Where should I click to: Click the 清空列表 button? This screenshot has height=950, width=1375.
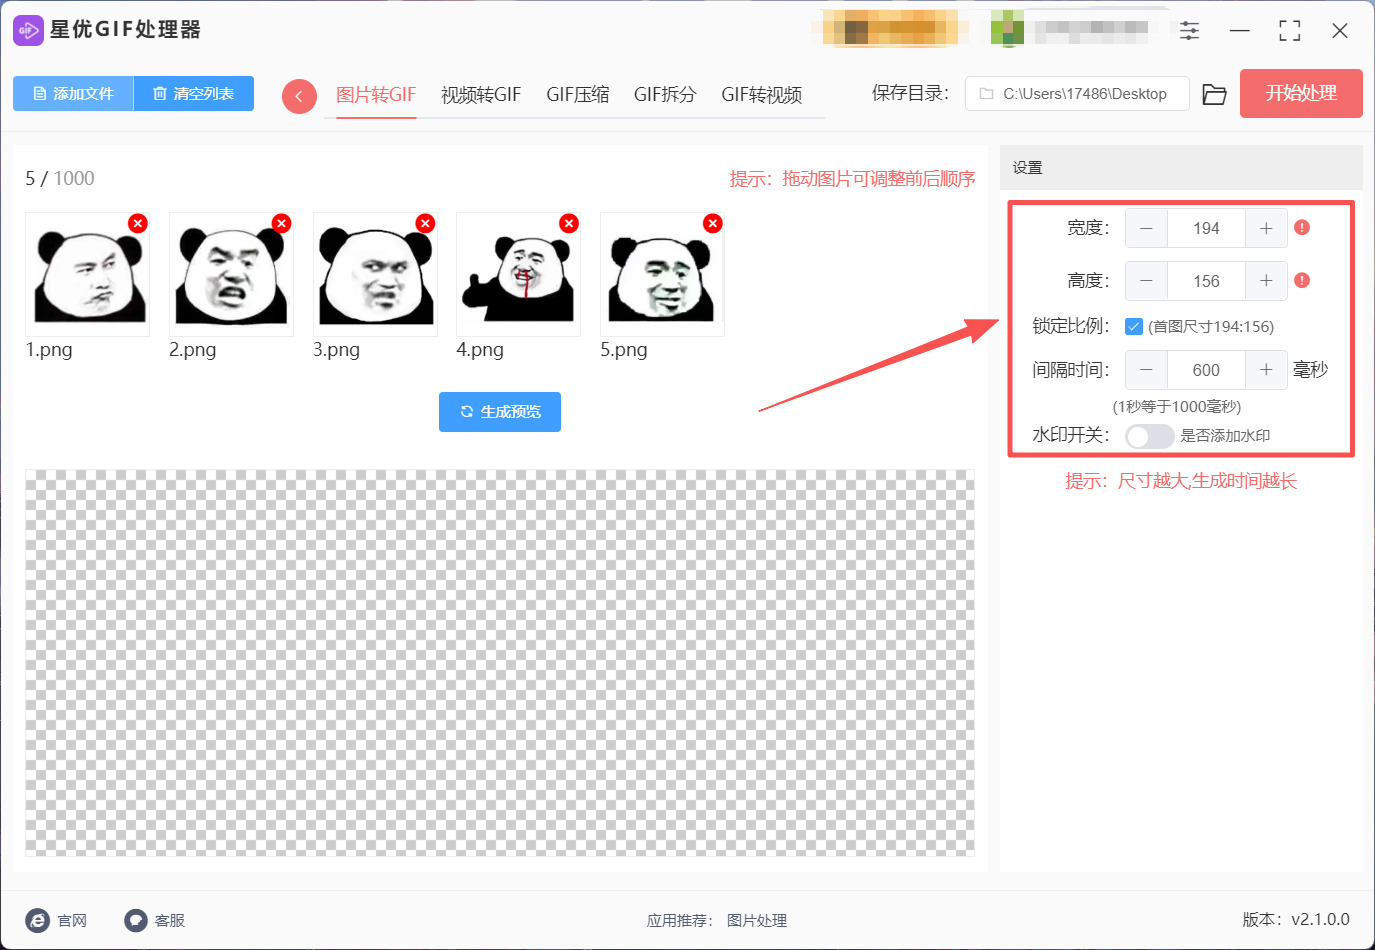(x=193, y=93)
